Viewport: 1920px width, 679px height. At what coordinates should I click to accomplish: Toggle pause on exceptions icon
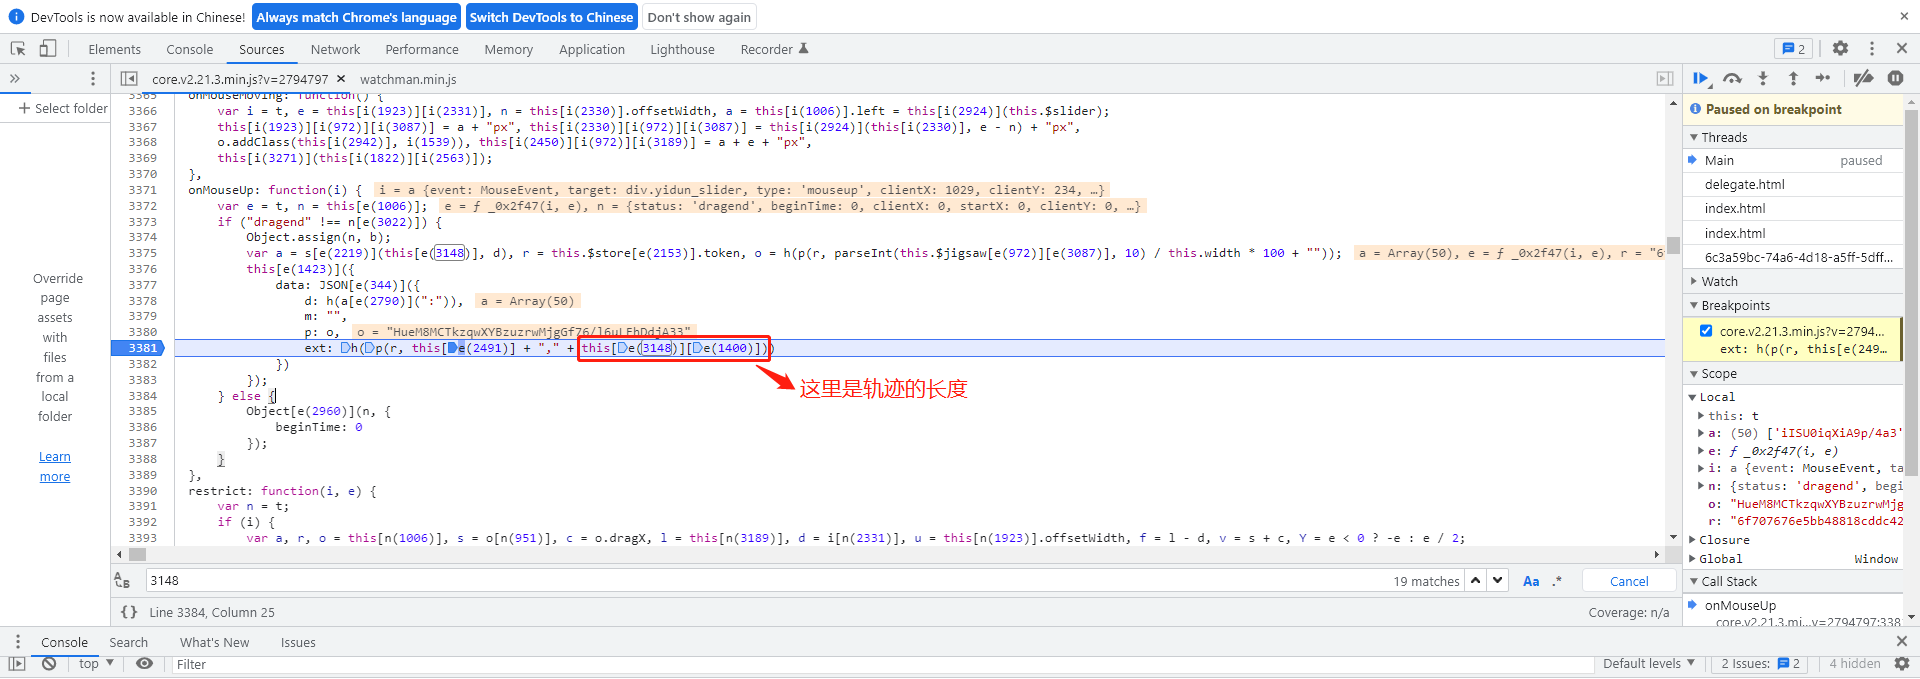(1895, 79)
